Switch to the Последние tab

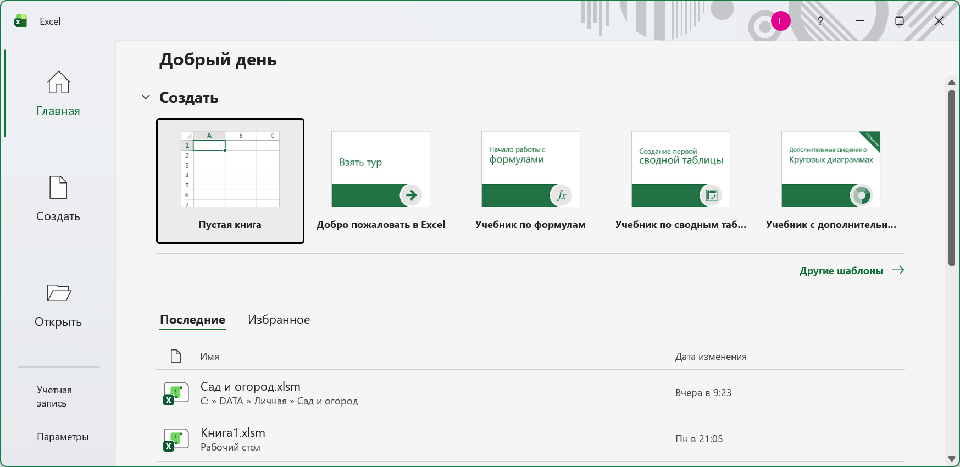tap(192, 320)
